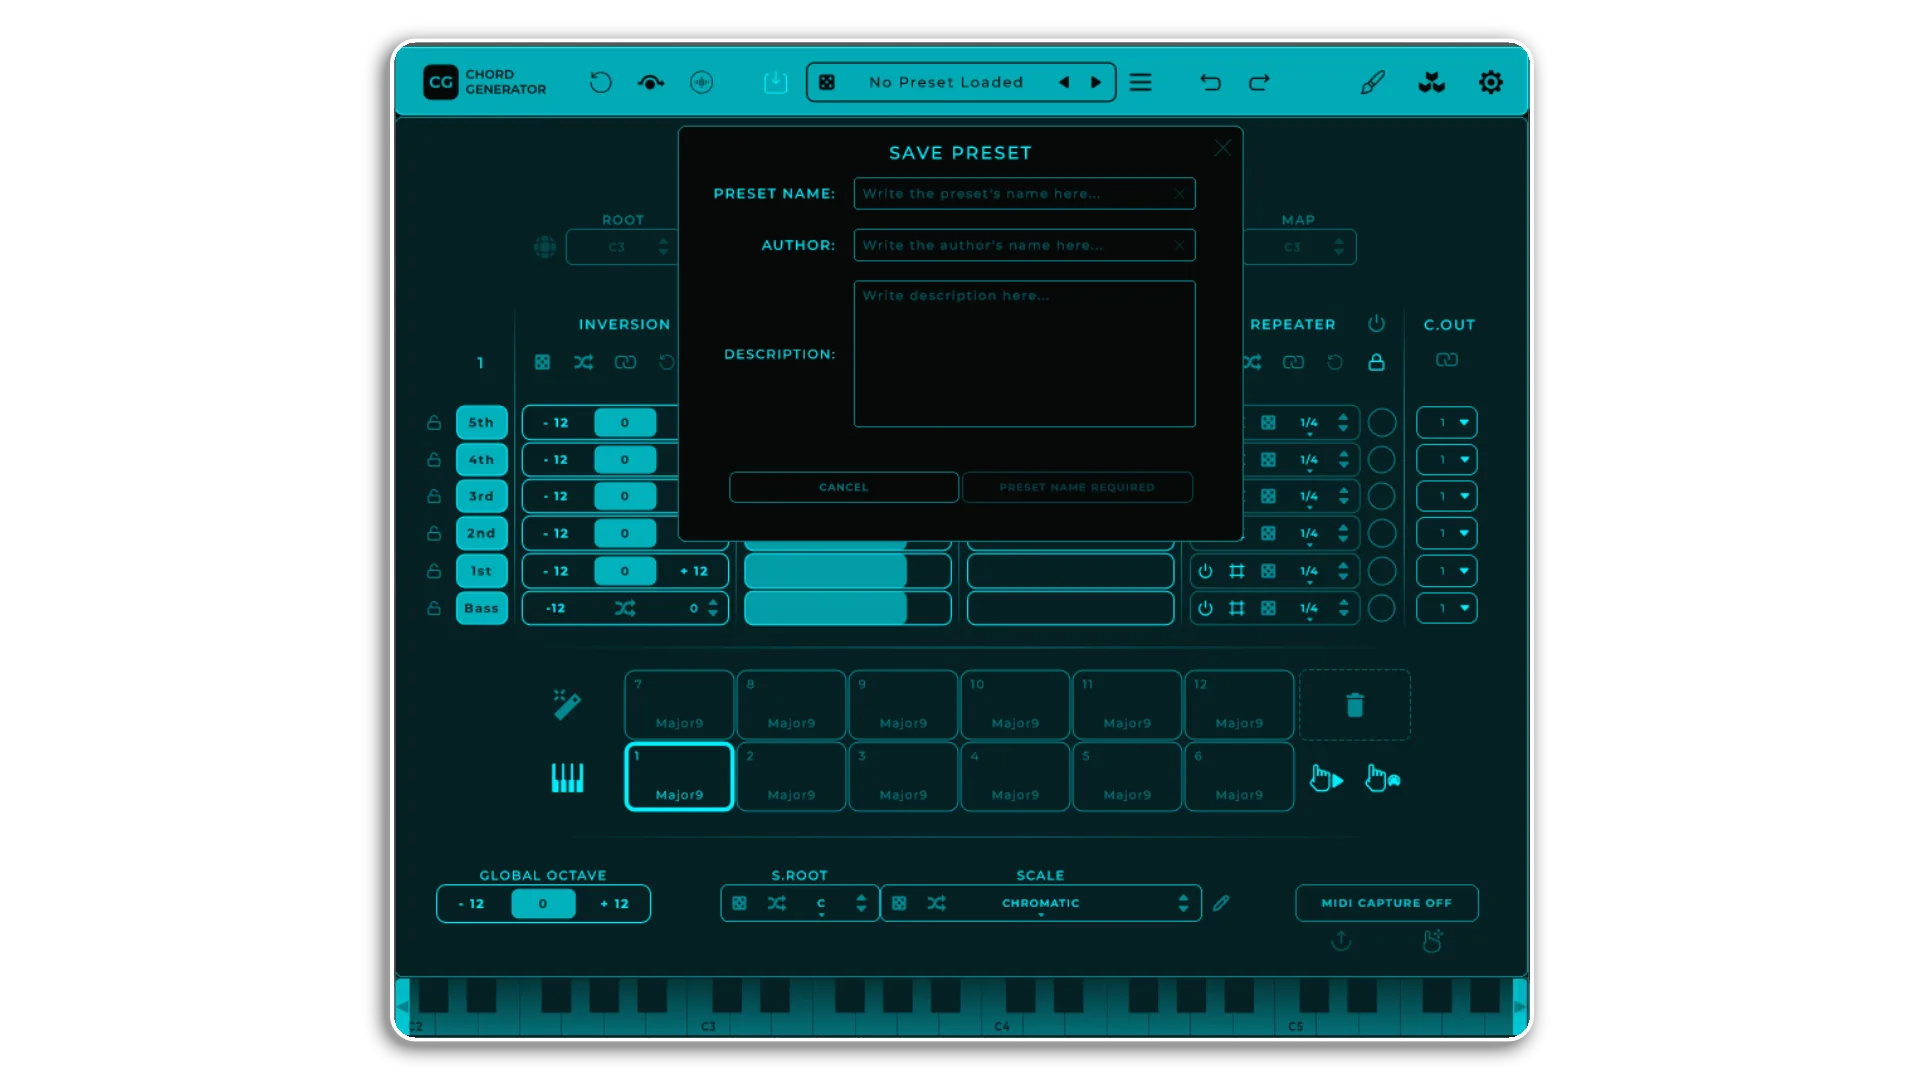
Task: Set 4th voice inversion to -12
Action: click(556, 460)
